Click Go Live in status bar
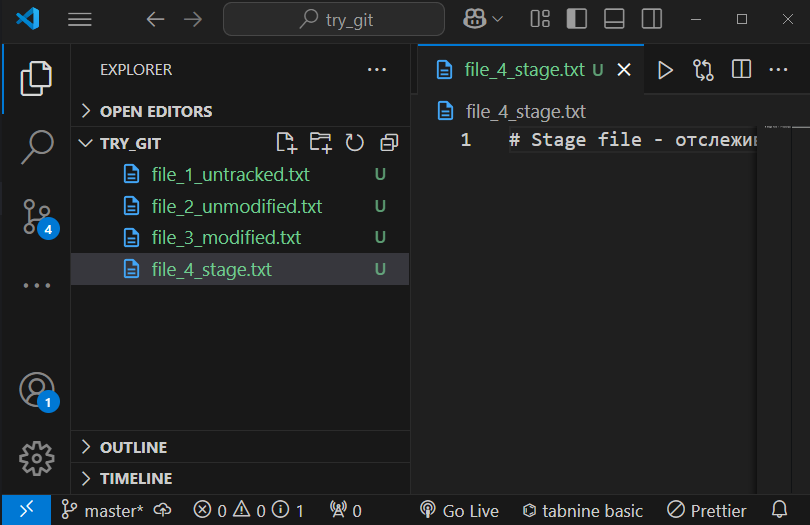Screen dimensions: 810x525 coord(459,510)
